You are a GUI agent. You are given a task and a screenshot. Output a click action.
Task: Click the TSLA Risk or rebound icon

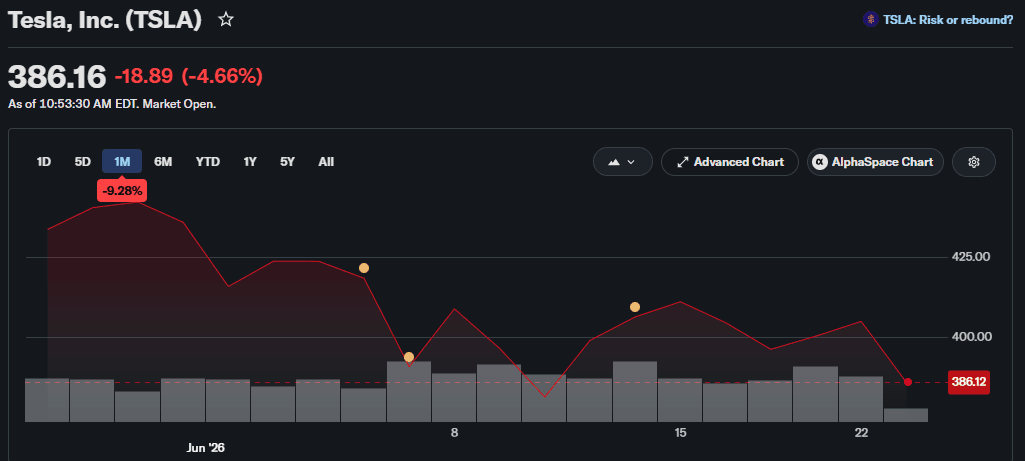[x=870, y=20]
